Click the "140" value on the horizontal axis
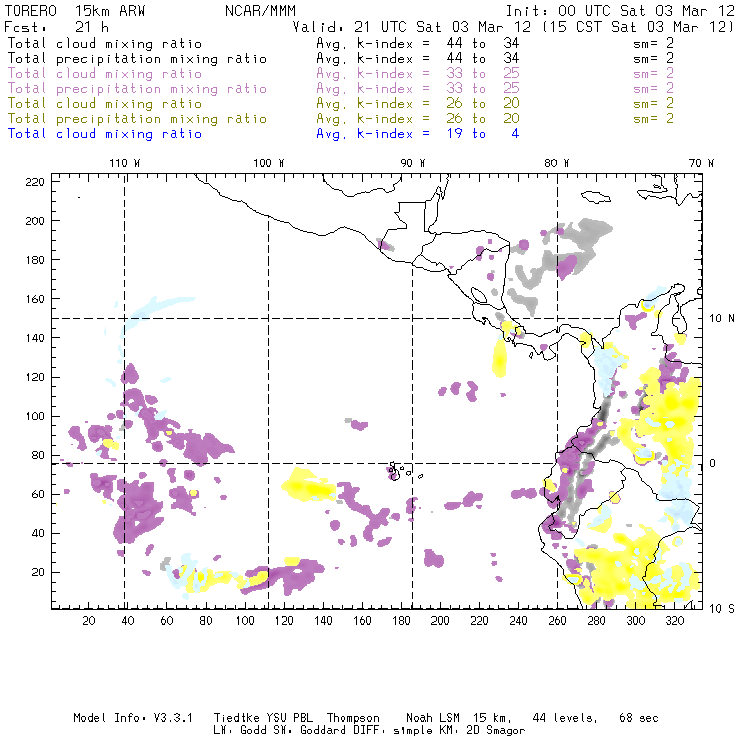This screenshot has height=740, width=740. pos(323,621)
